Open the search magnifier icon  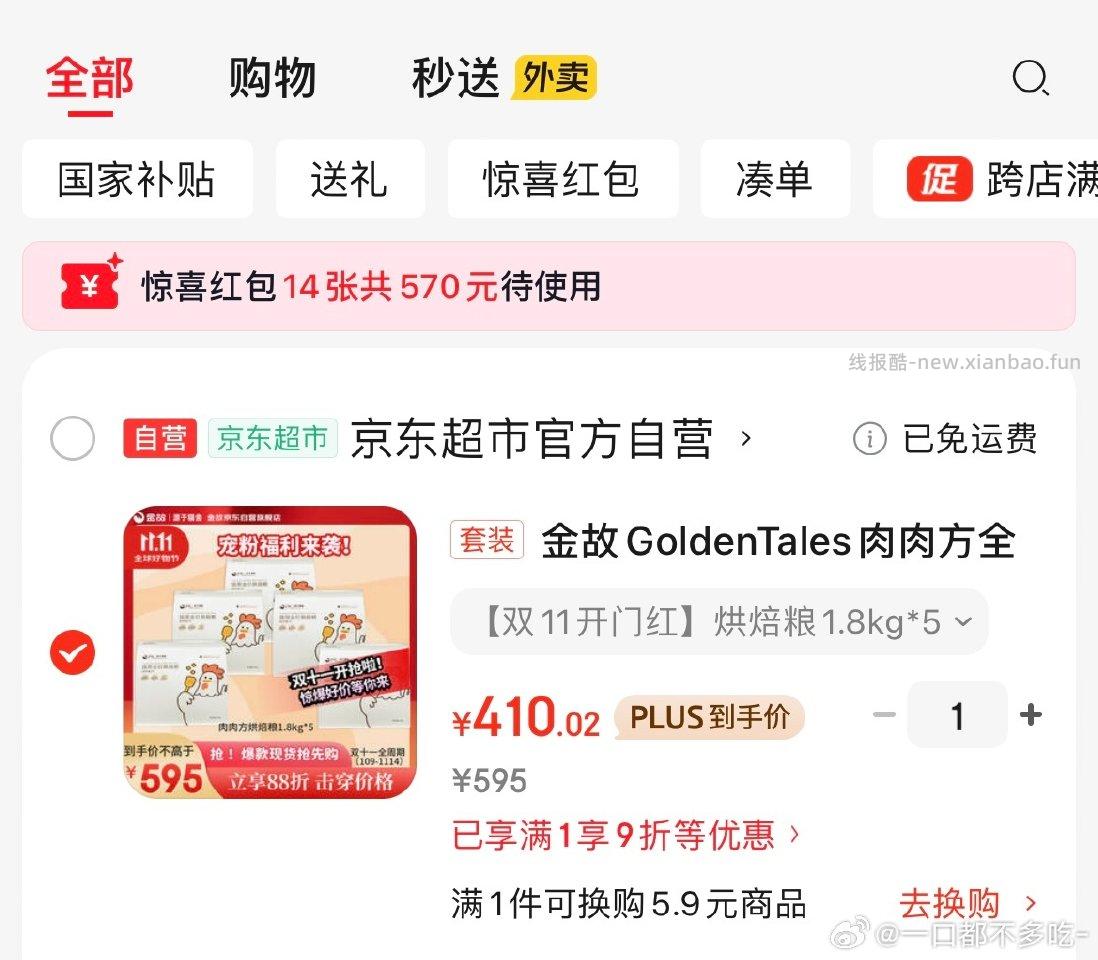pyautogui.click(x=1031, y=78)
